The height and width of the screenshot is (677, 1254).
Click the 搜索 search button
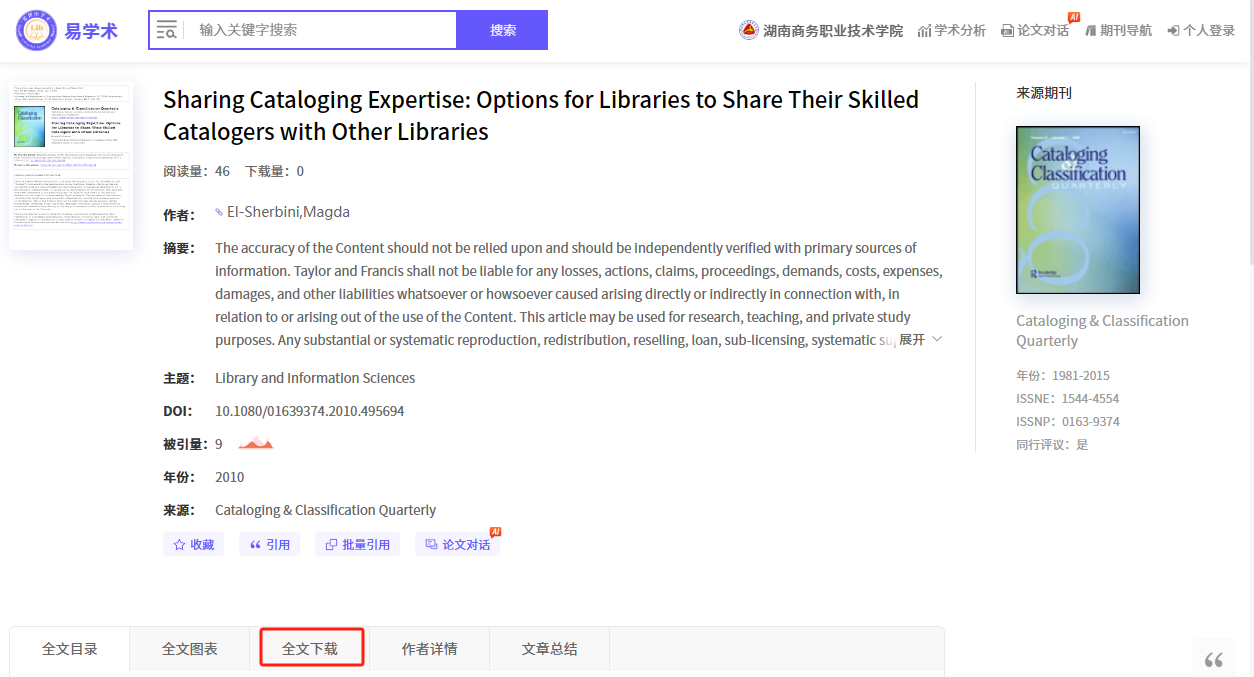click(502, 30)
